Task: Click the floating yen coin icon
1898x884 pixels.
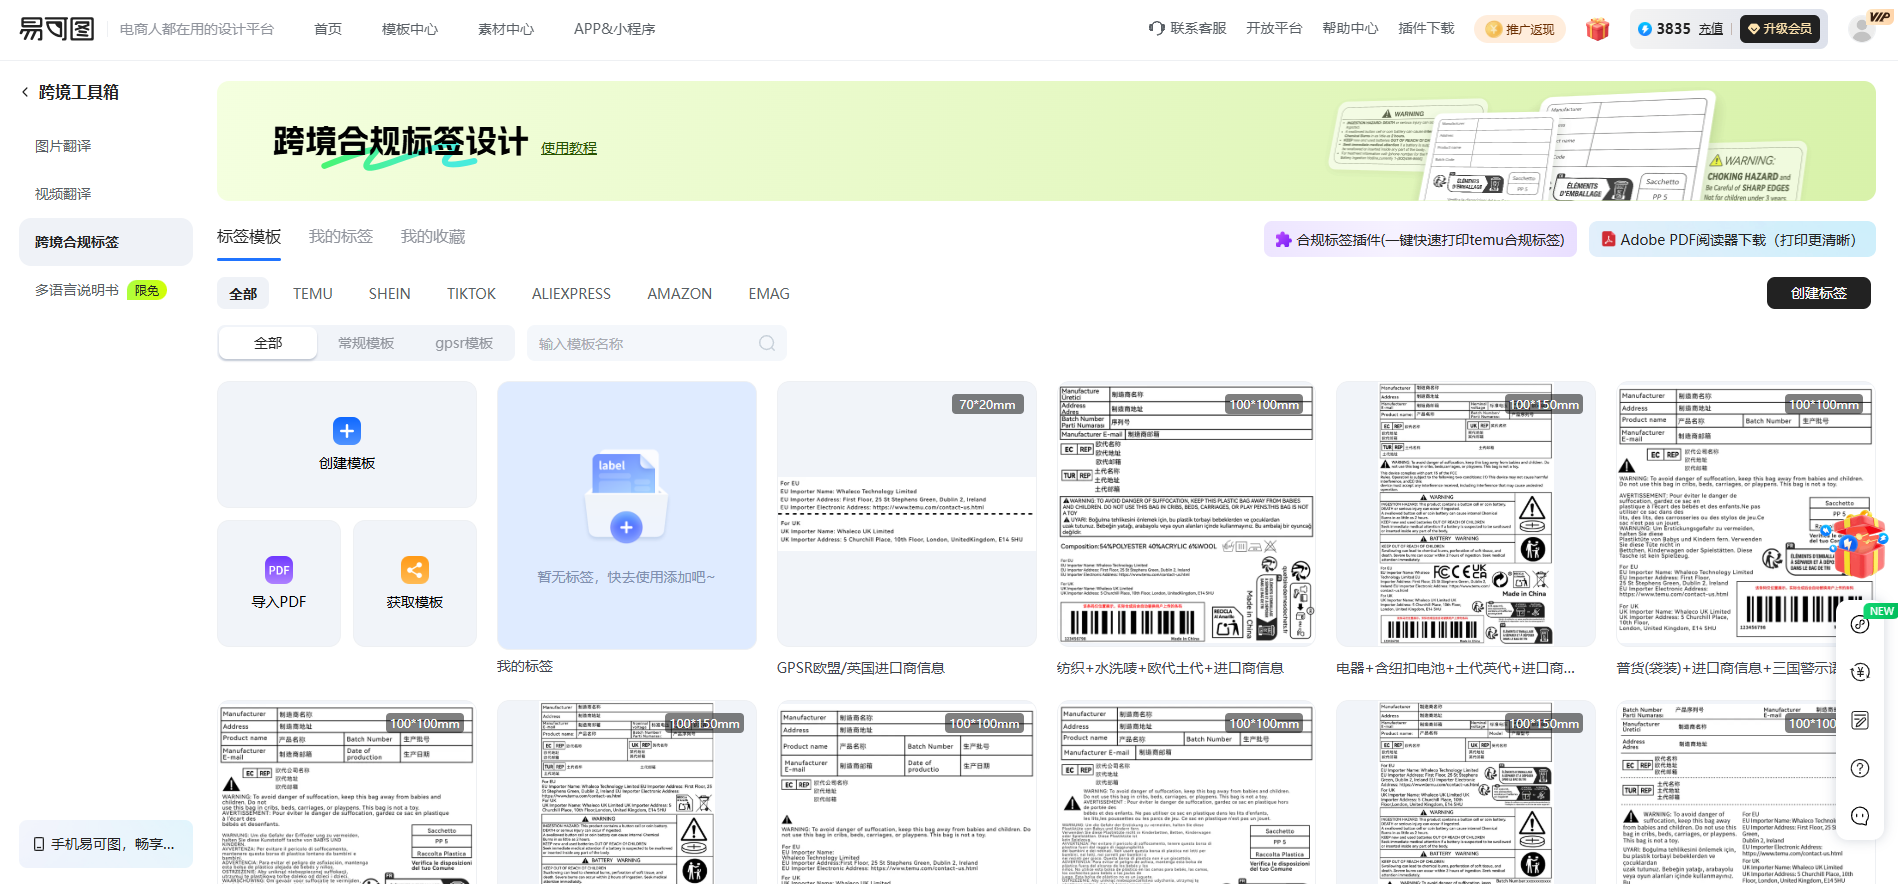Action: pyautogui.click(x=1860, y=672)
